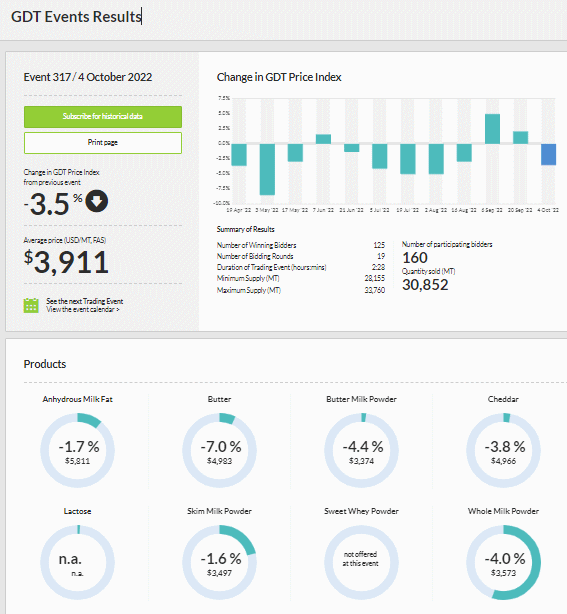Click the Subscribe for historical data button

coord(103,117)
